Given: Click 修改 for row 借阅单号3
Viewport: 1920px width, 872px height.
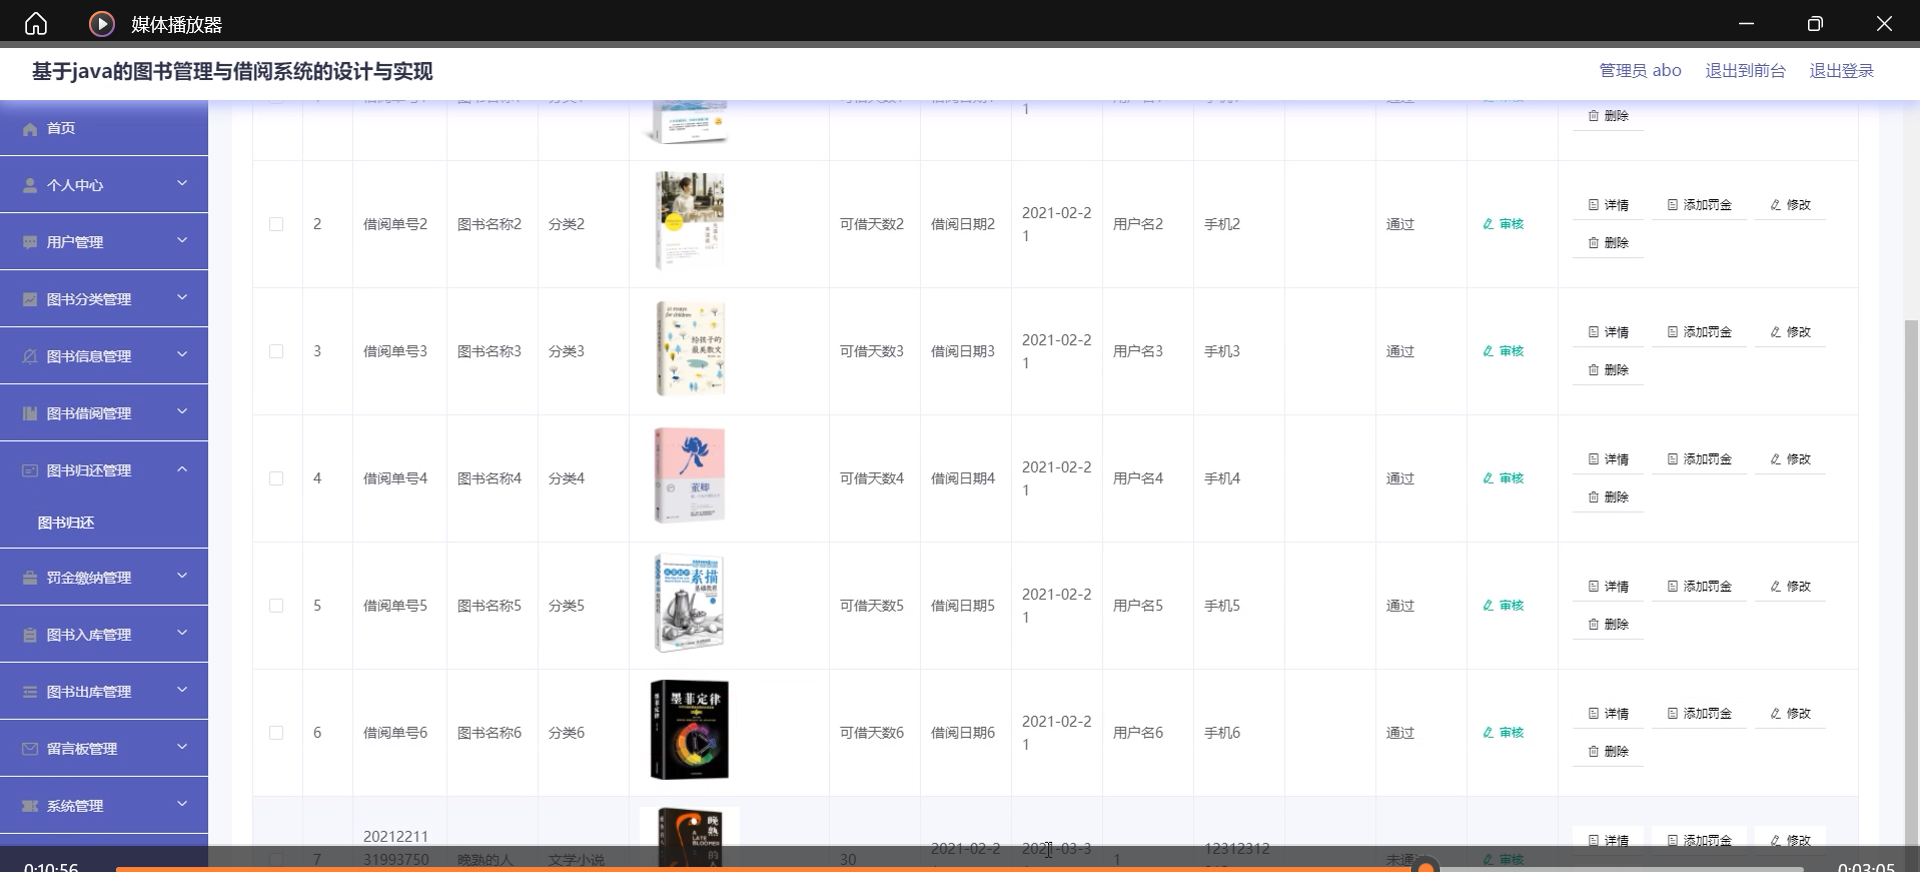Looking at the screenshot, I should tap(1790, 332).
